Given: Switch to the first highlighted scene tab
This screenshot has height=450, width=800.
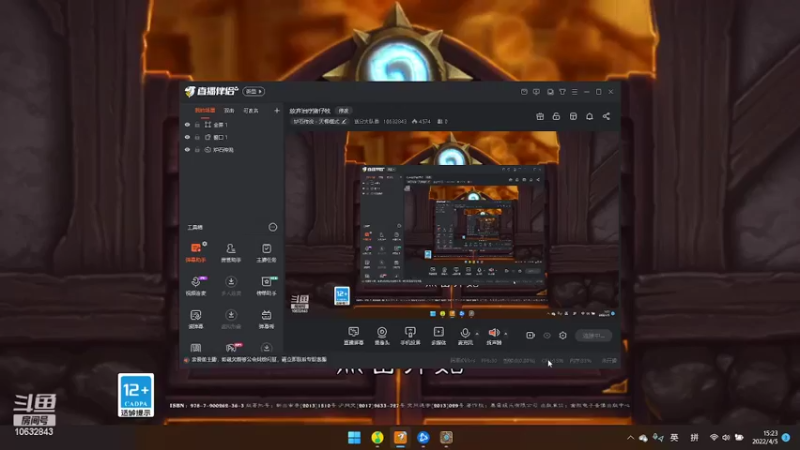Looking at the screenshot, I should (205, 111).
